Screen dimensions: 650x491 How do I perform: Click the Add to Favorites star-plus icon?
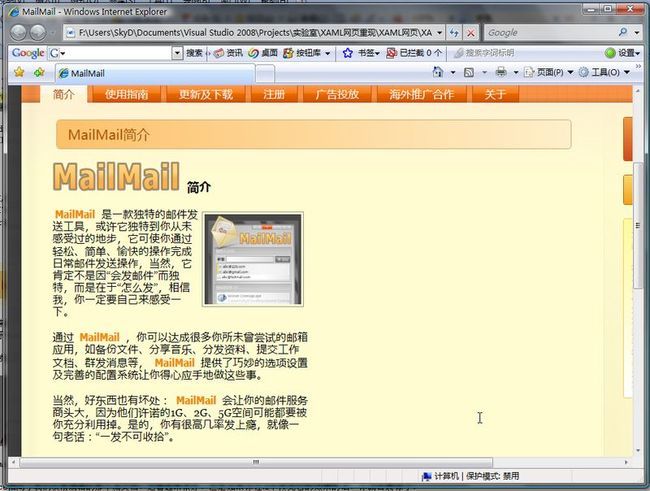pos(39,73)
